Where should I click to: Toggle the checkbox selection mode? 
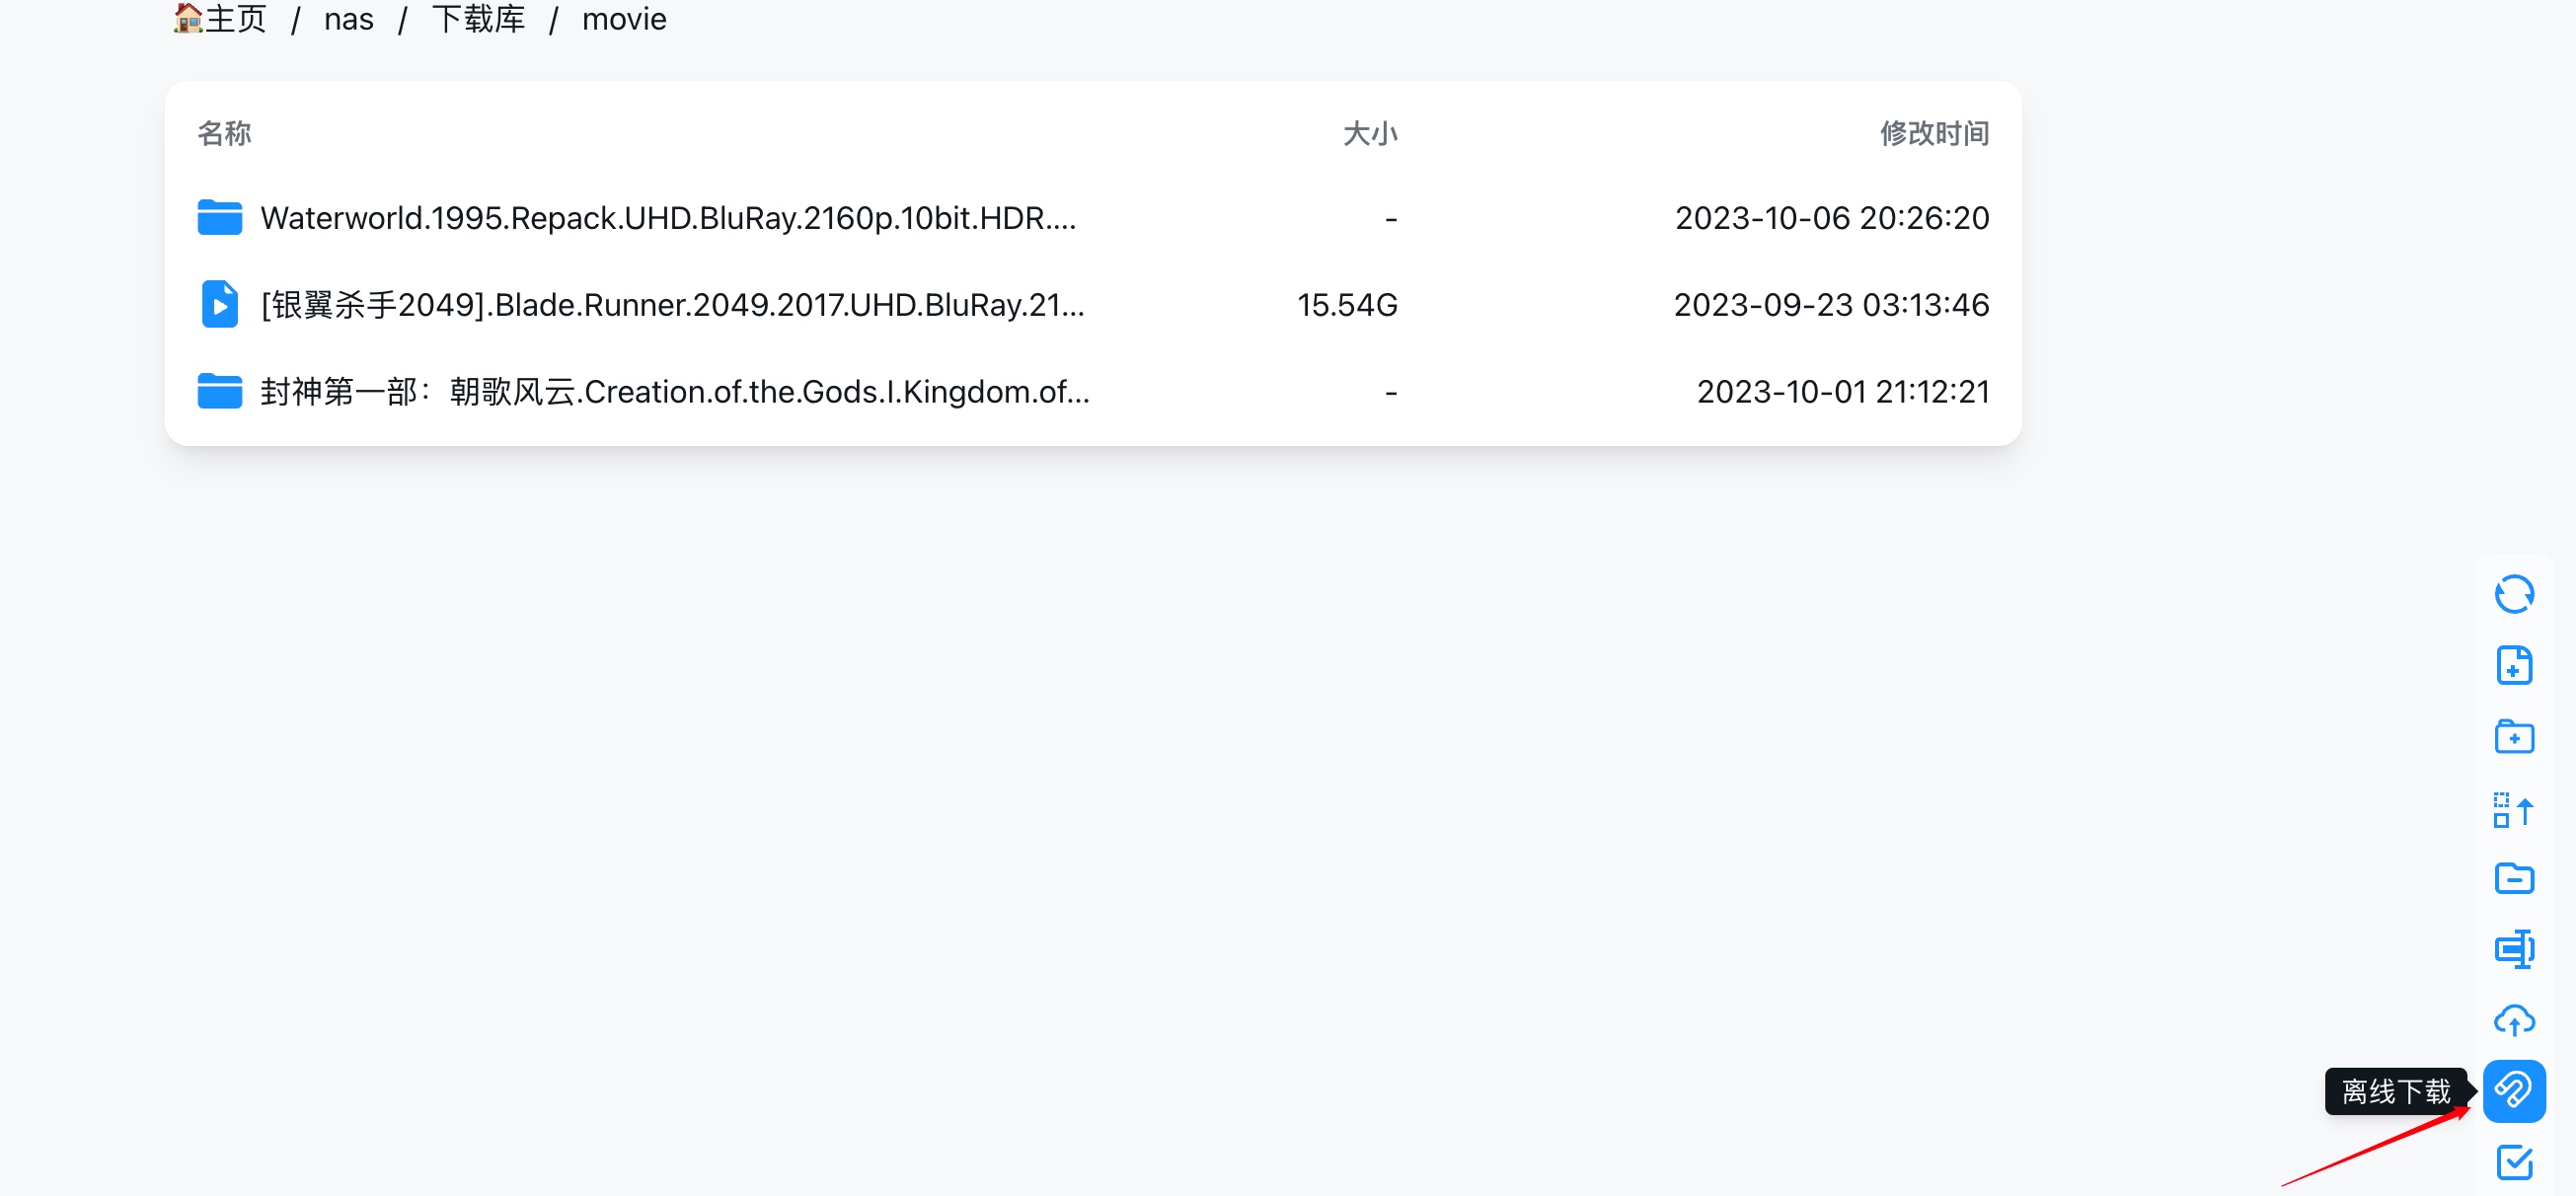coord(2513,1162)
